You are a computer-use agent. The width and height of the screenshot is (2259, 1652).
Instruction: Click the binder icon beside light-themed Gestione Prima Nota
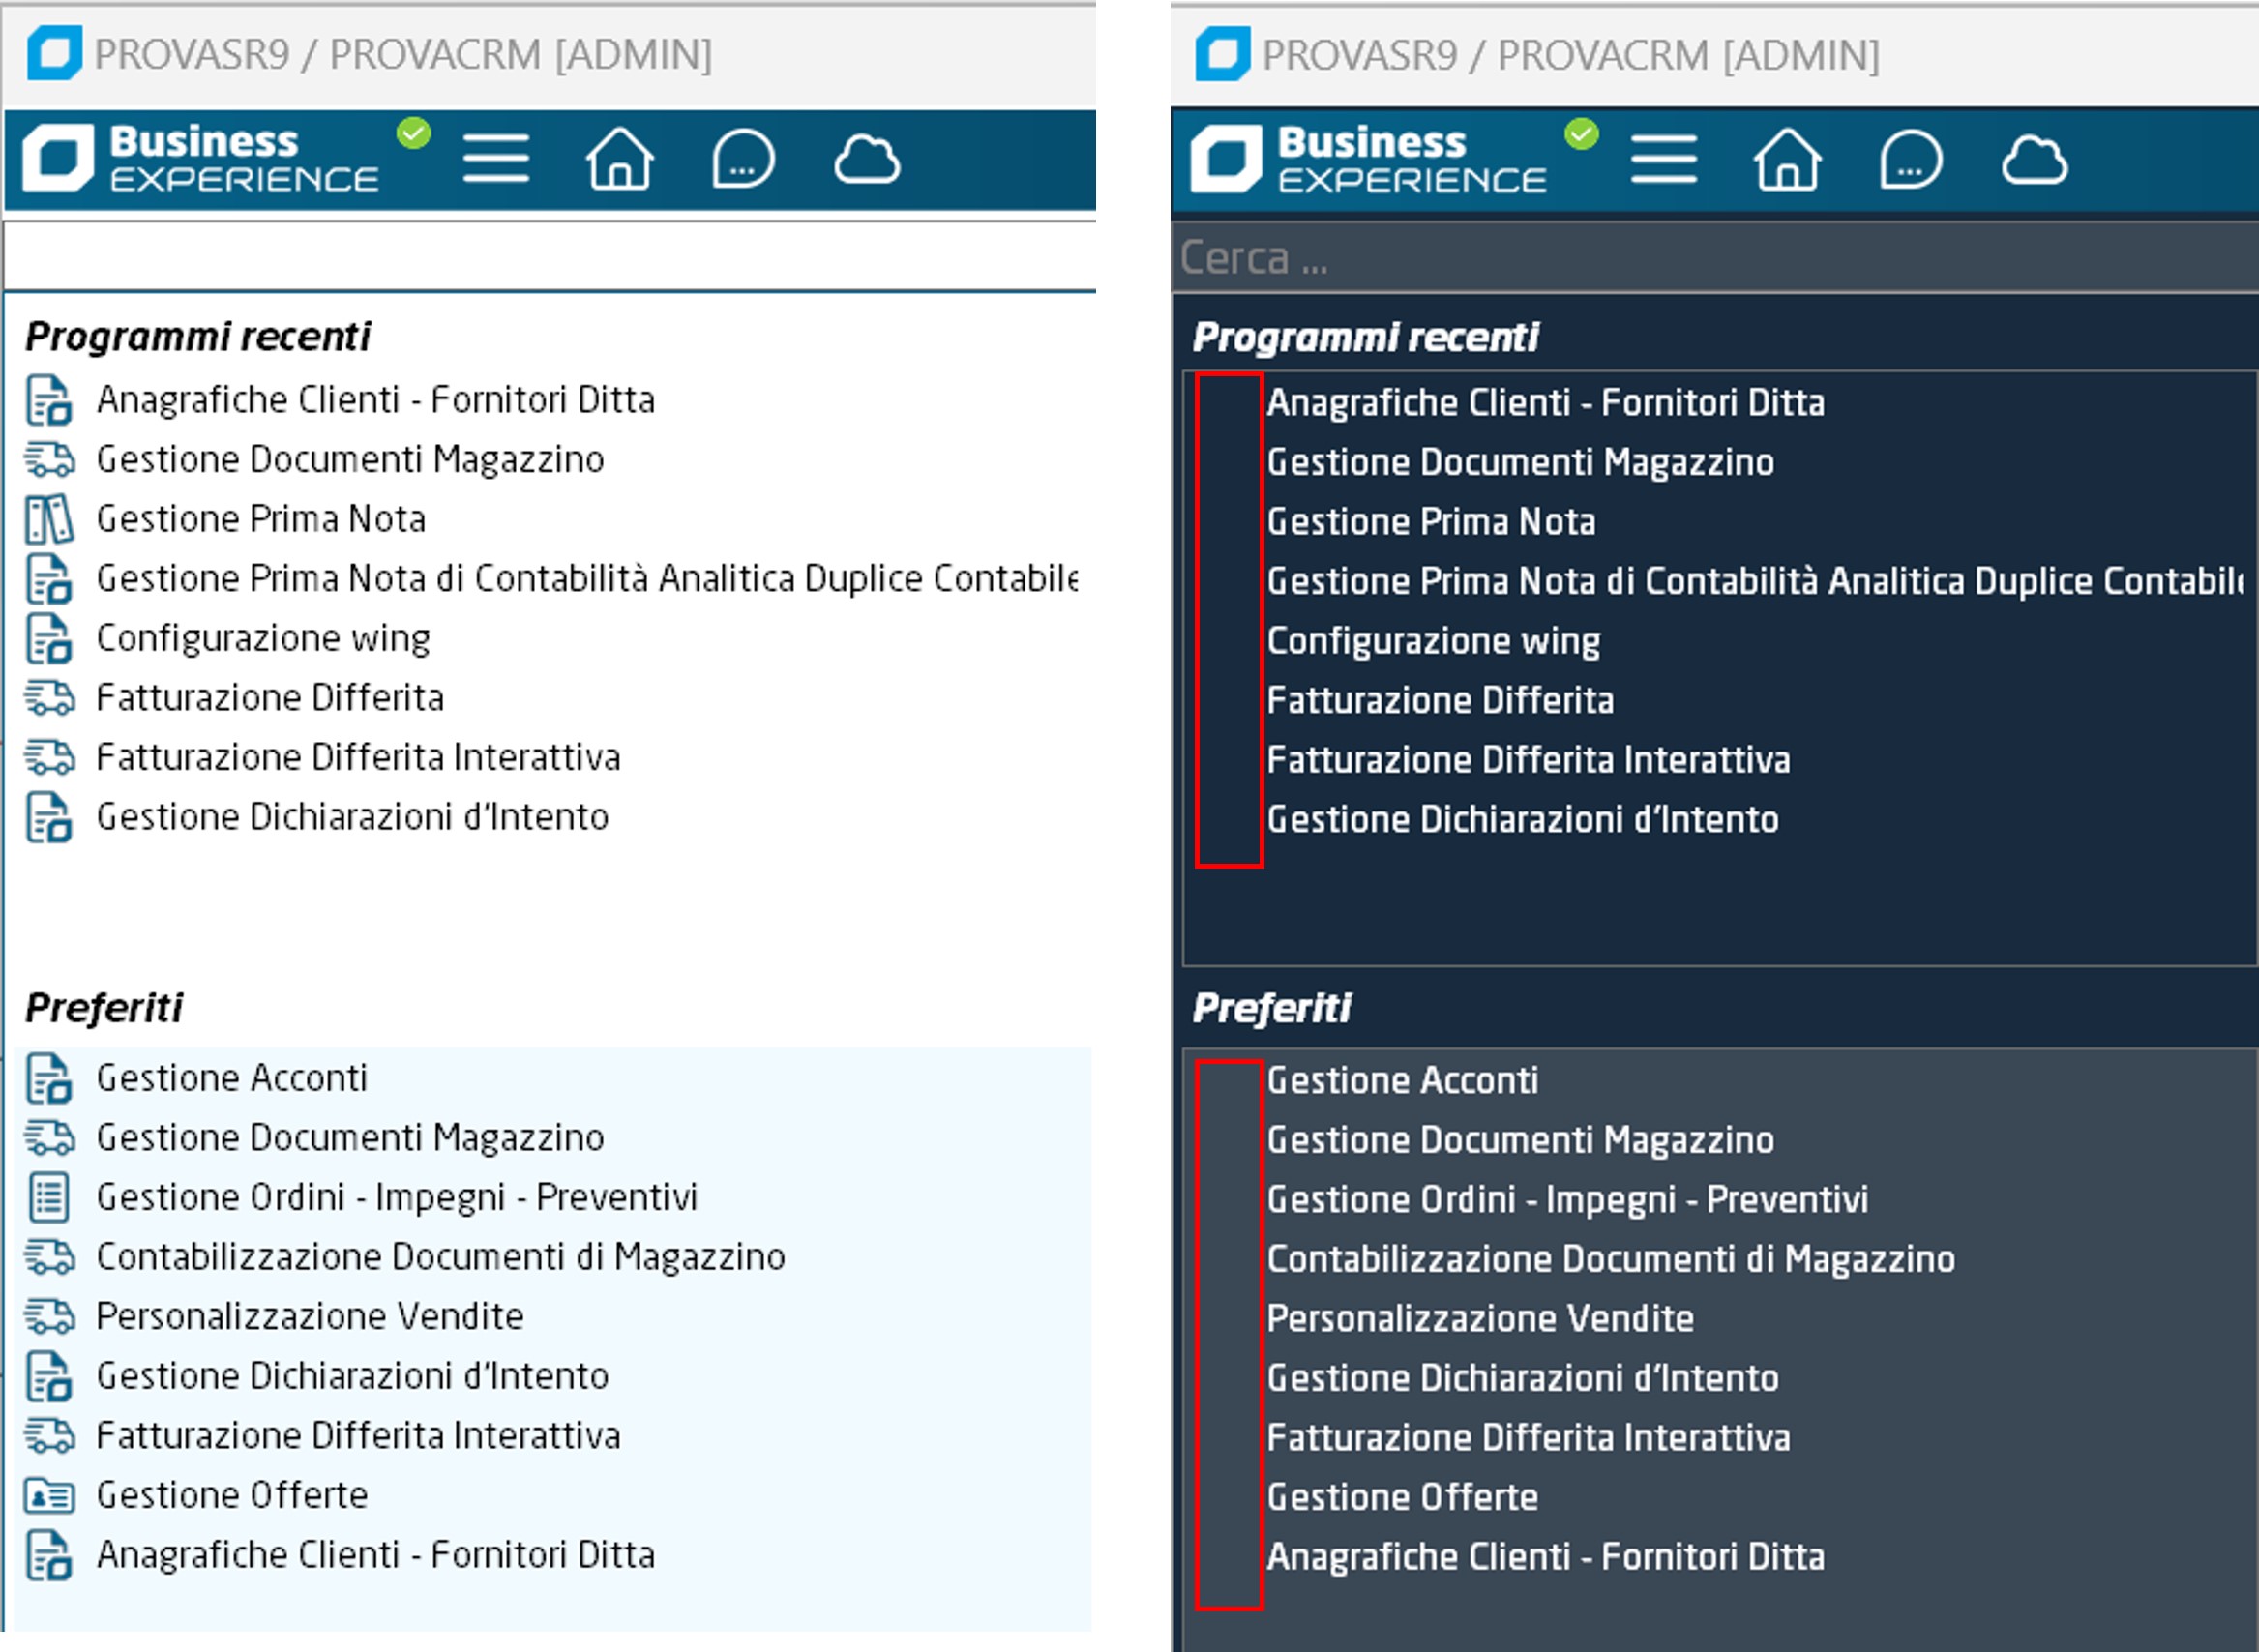tap(49, 520)
